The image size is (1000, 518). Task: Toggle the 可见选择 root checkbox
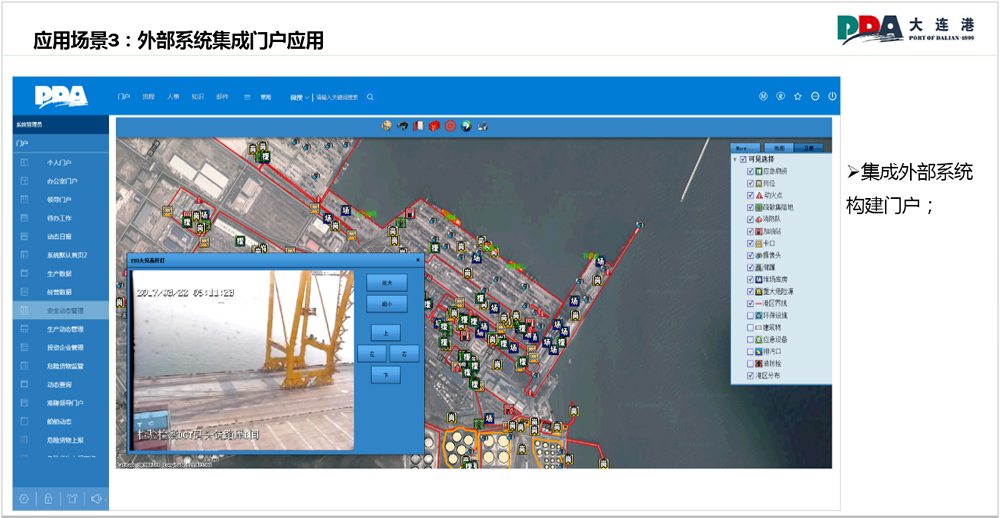(744, 159)
